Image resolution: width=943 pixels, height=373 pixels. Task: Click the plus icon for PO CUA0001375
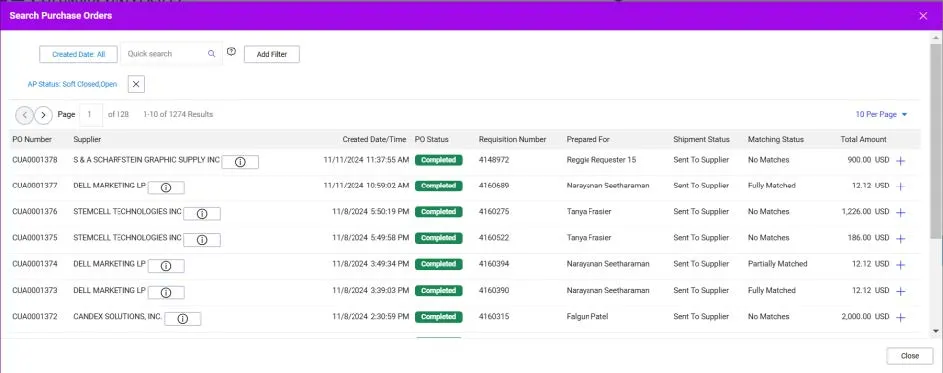[x=900, y=239]
